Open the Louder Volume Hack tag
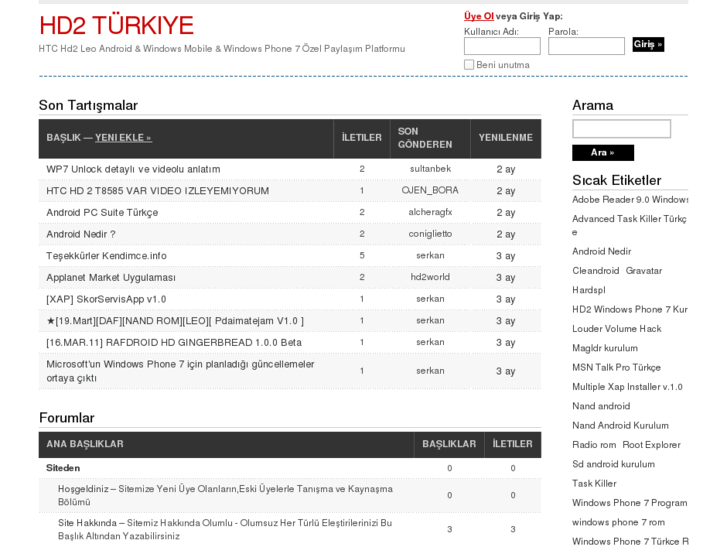Image resolution: width=727 pixels, height=545 pixels. pyautogui.click(x=617, y=329)
